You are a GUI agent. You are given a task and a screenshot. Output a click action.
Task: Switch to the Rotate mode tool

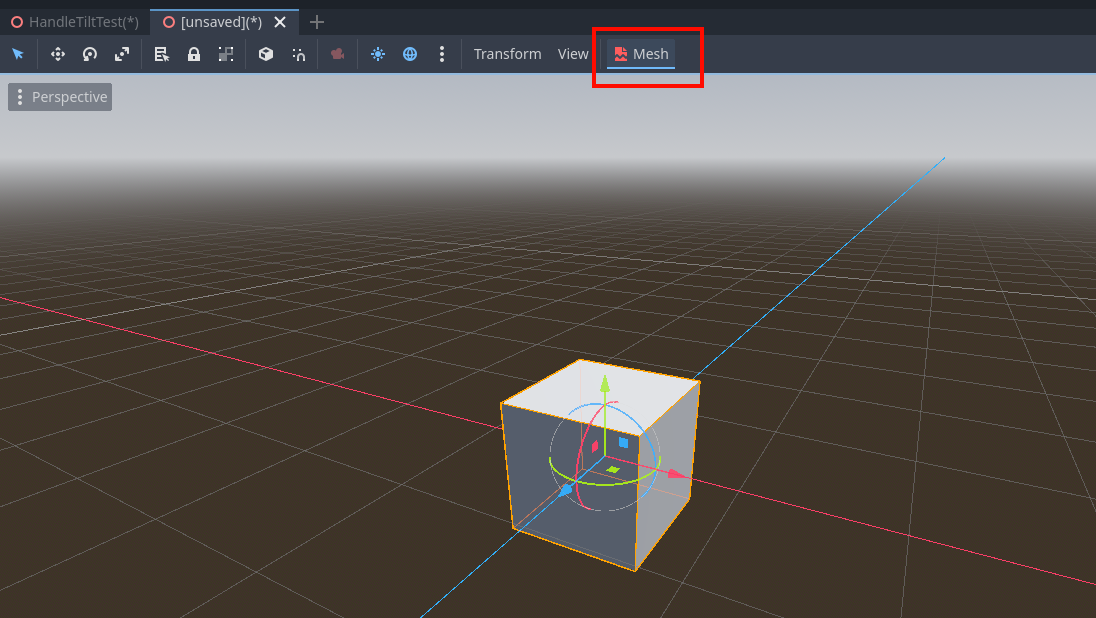pyautogui.click(x=89, y=54)
